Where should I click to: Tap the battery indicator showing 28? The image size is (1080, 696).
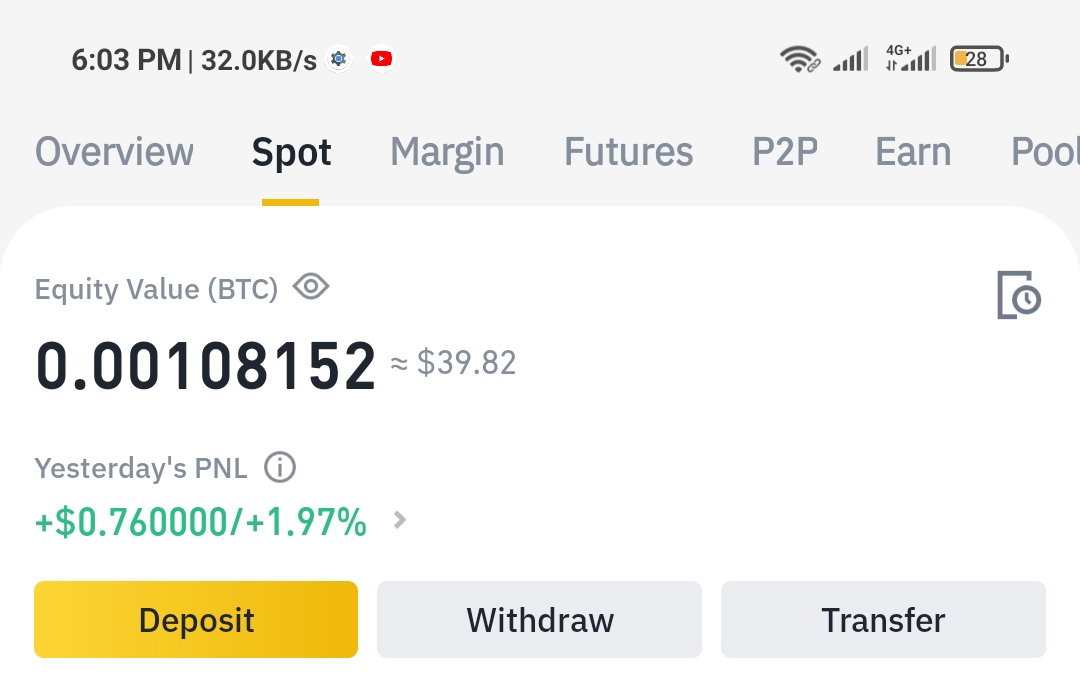979,59
